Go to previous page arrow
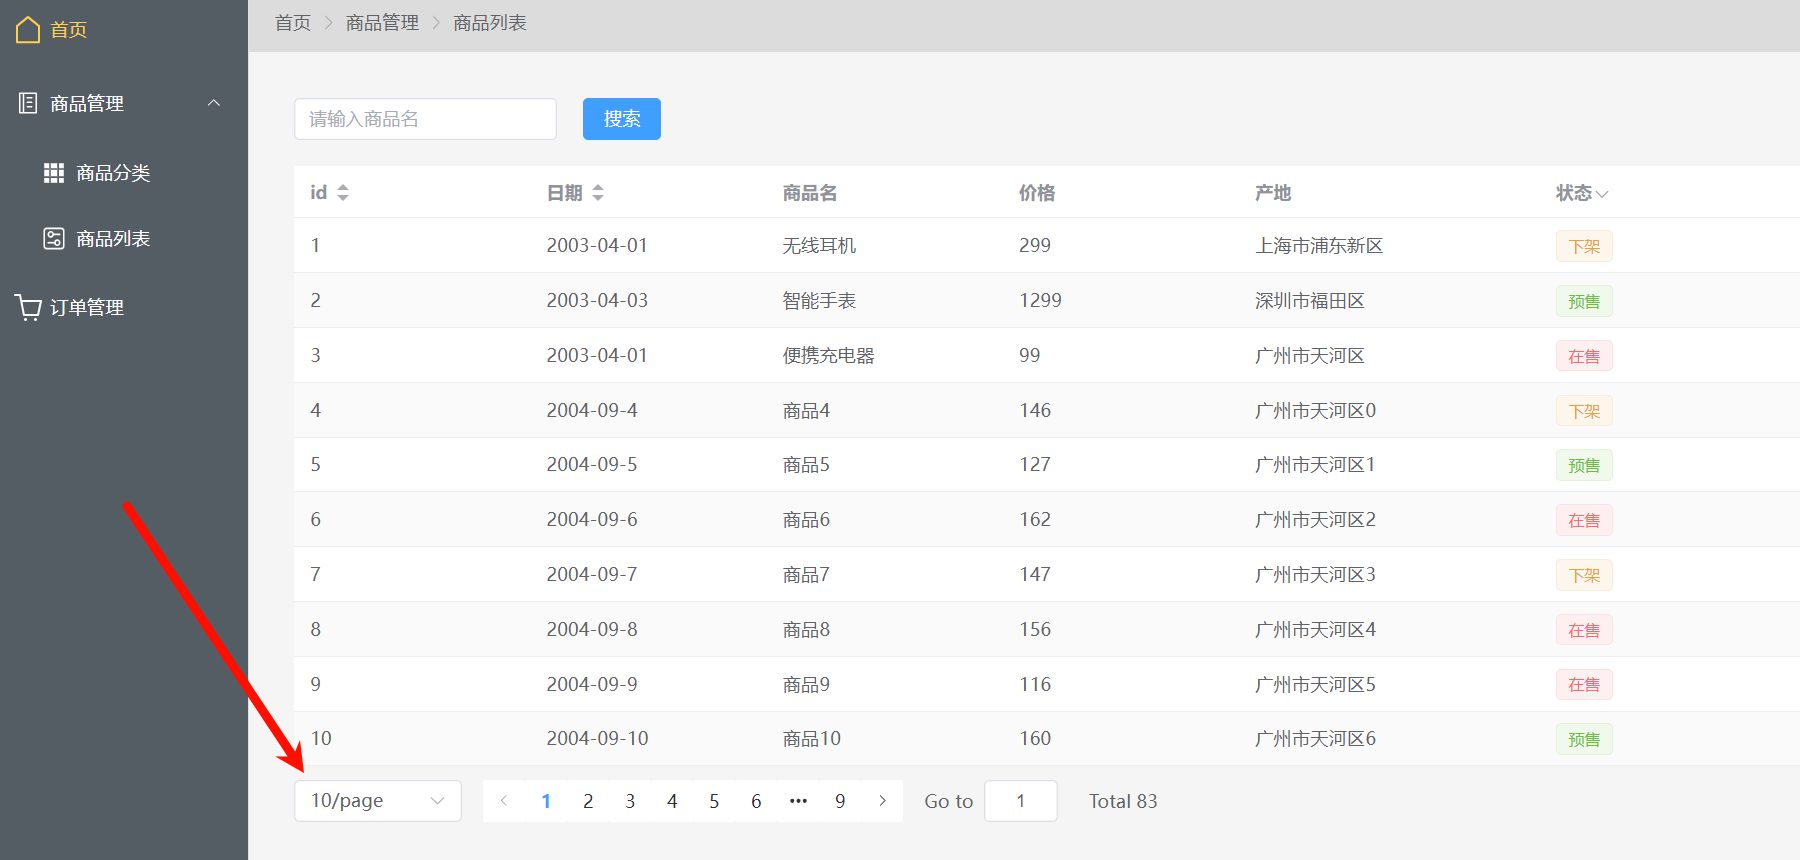 504,801
